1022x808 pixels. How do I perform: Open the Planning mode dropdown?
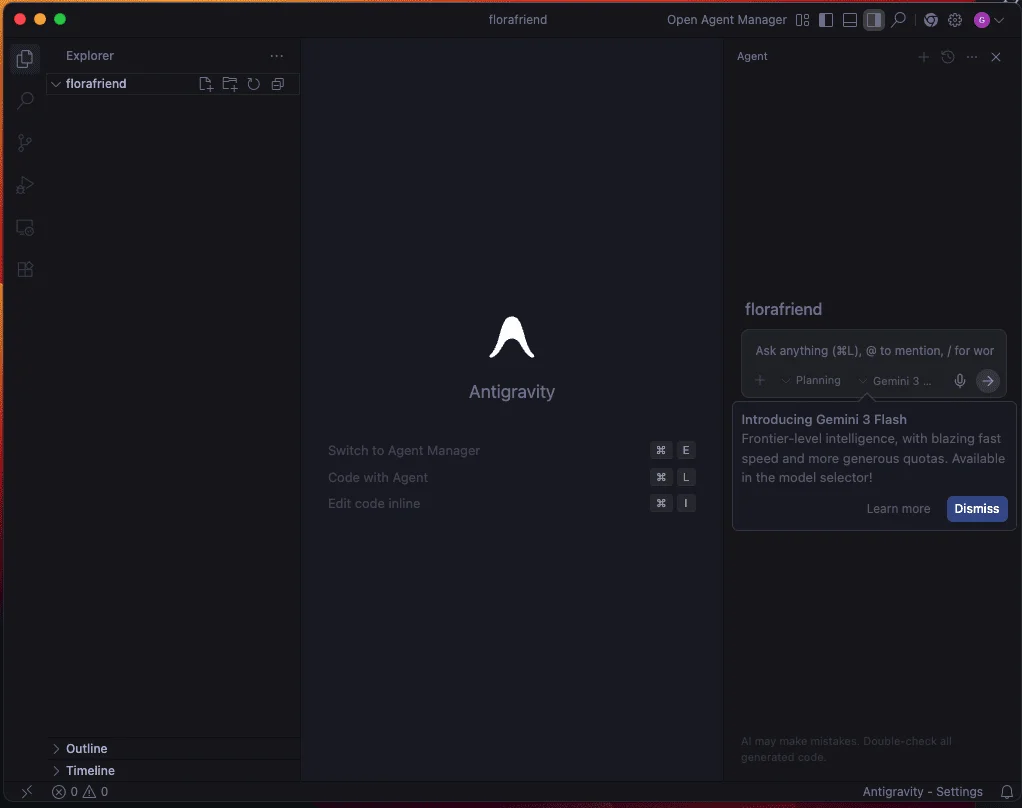click(x=811, y=381)
